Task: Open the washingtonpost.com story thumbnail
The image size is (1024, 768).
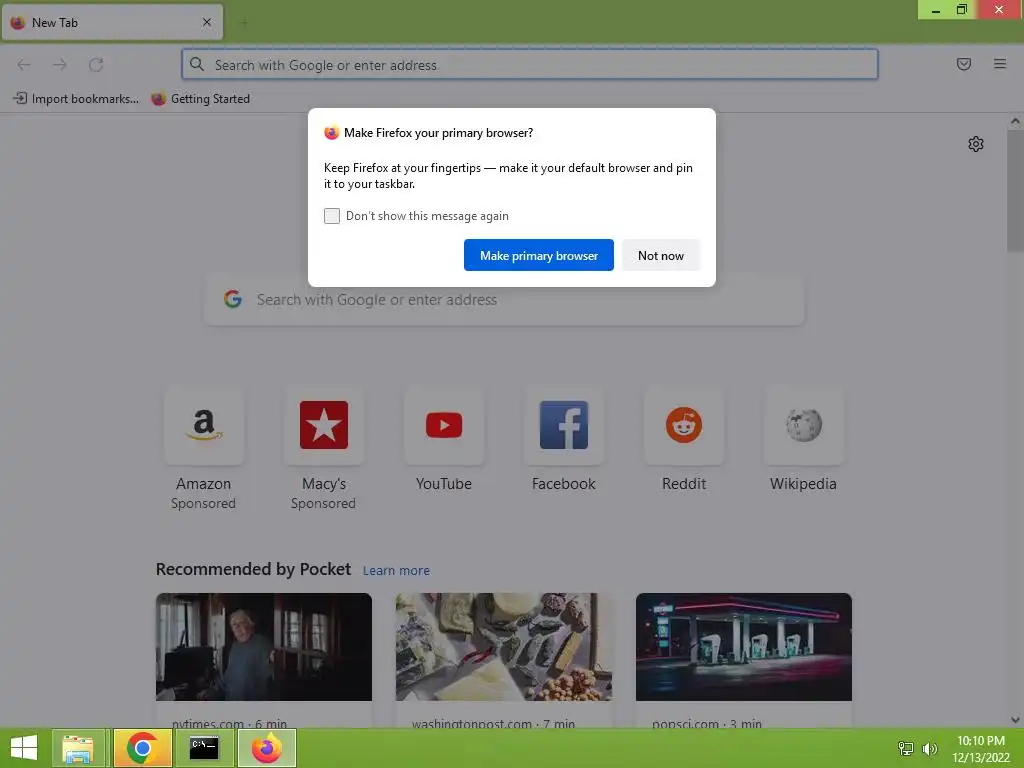Action: 504,647
